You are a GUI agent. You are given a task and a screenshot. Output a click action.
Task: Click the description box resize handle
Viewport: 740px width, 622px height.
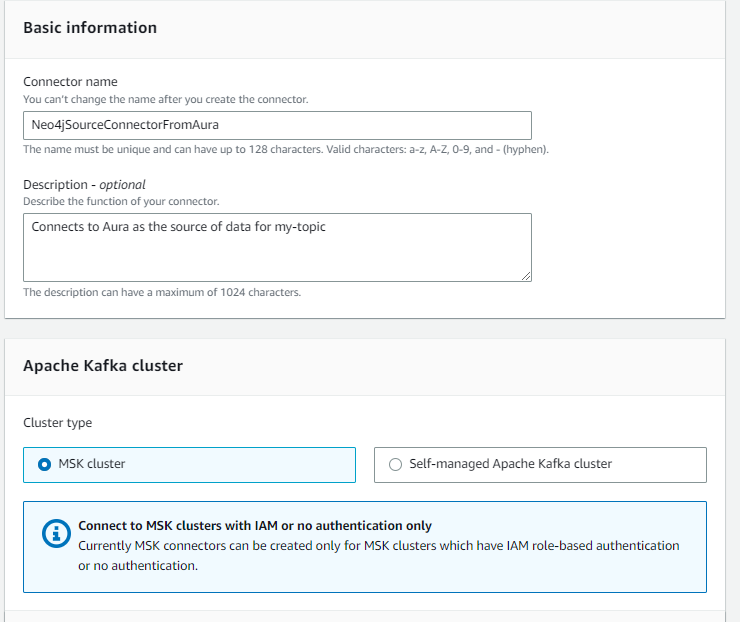[x=526, y=277]
